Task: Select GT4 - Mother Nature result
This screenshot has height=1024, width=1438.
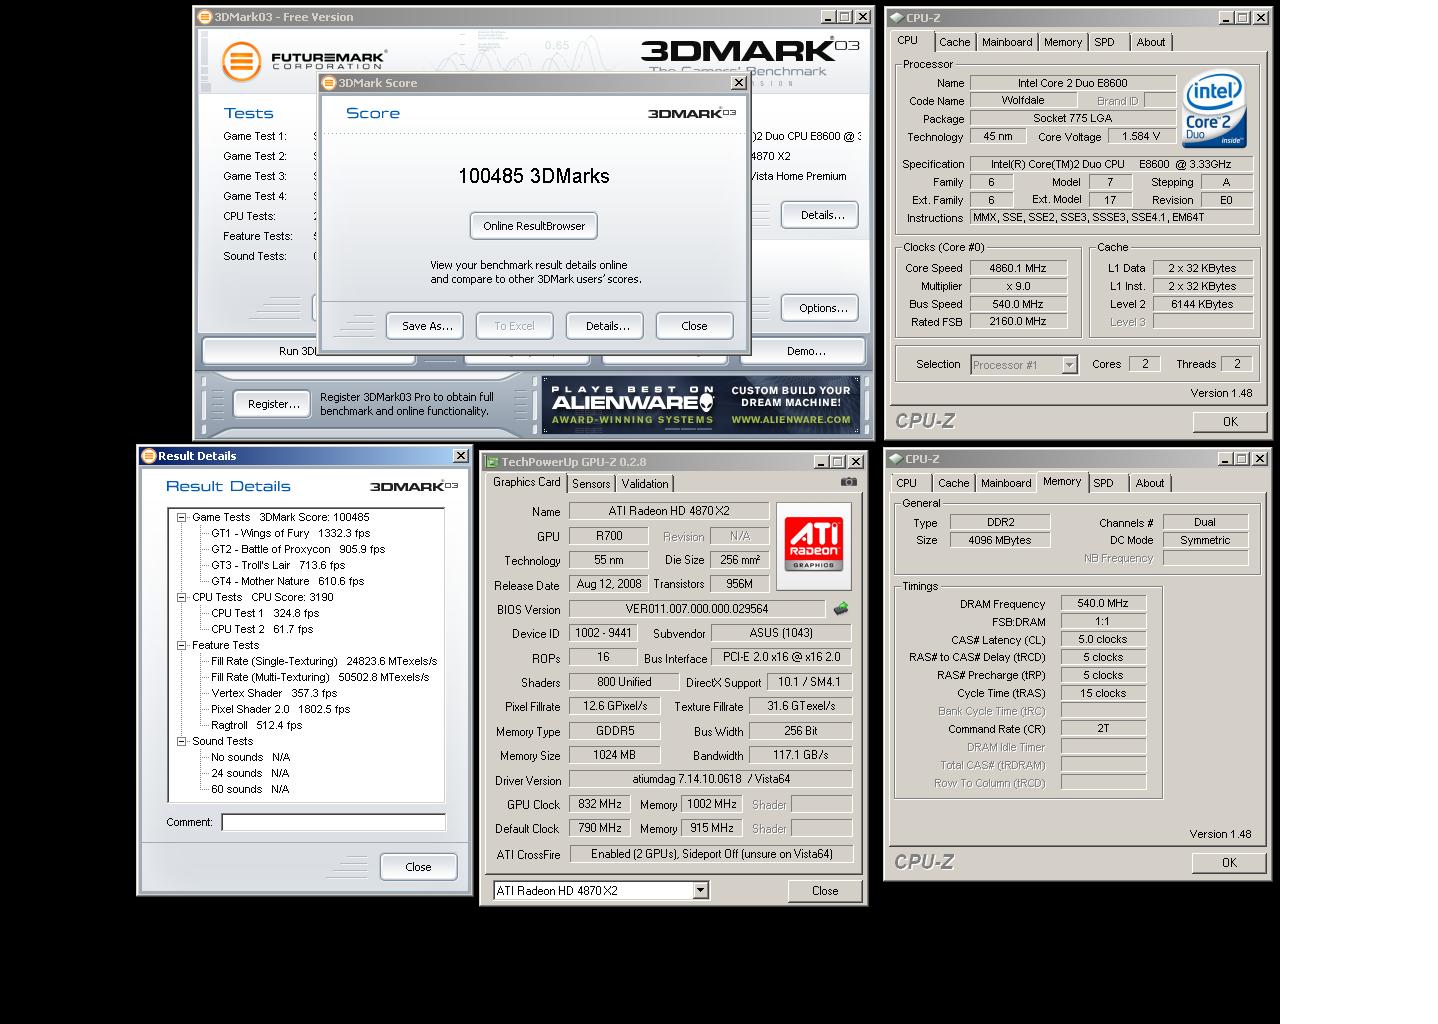Action: [287, 581]
